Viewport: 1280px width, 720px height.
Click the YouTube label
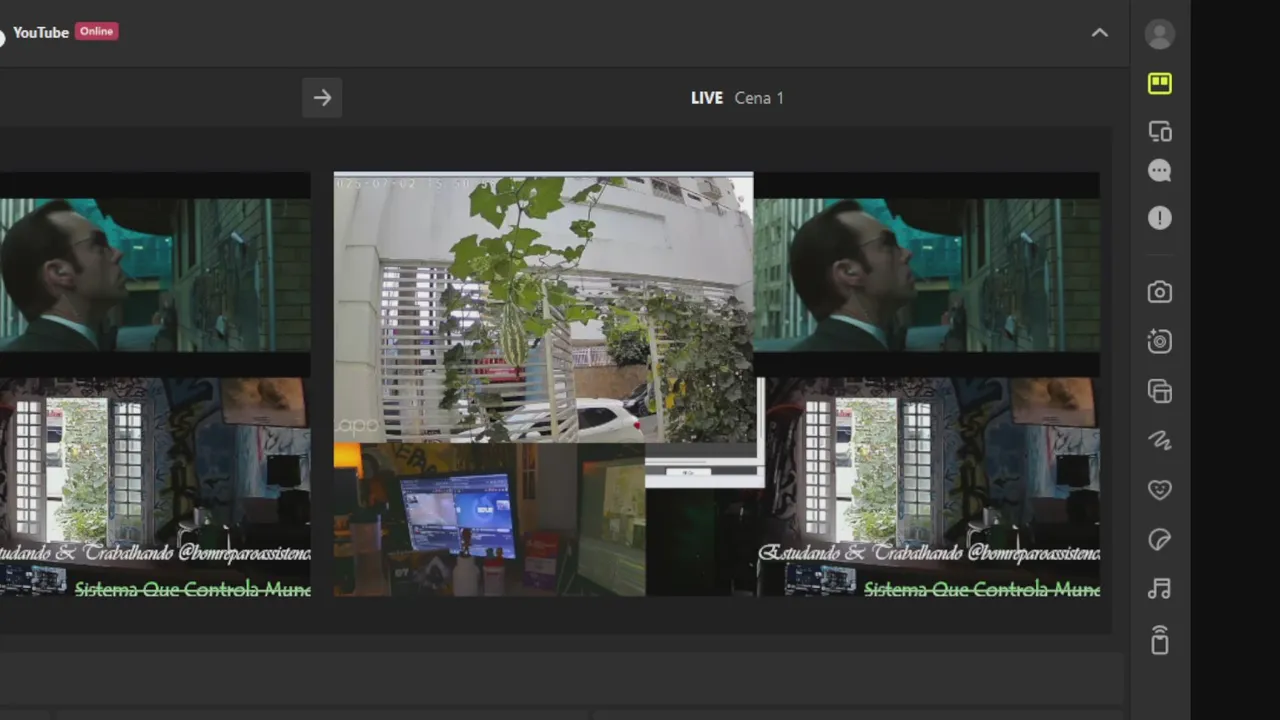(41, 32)
